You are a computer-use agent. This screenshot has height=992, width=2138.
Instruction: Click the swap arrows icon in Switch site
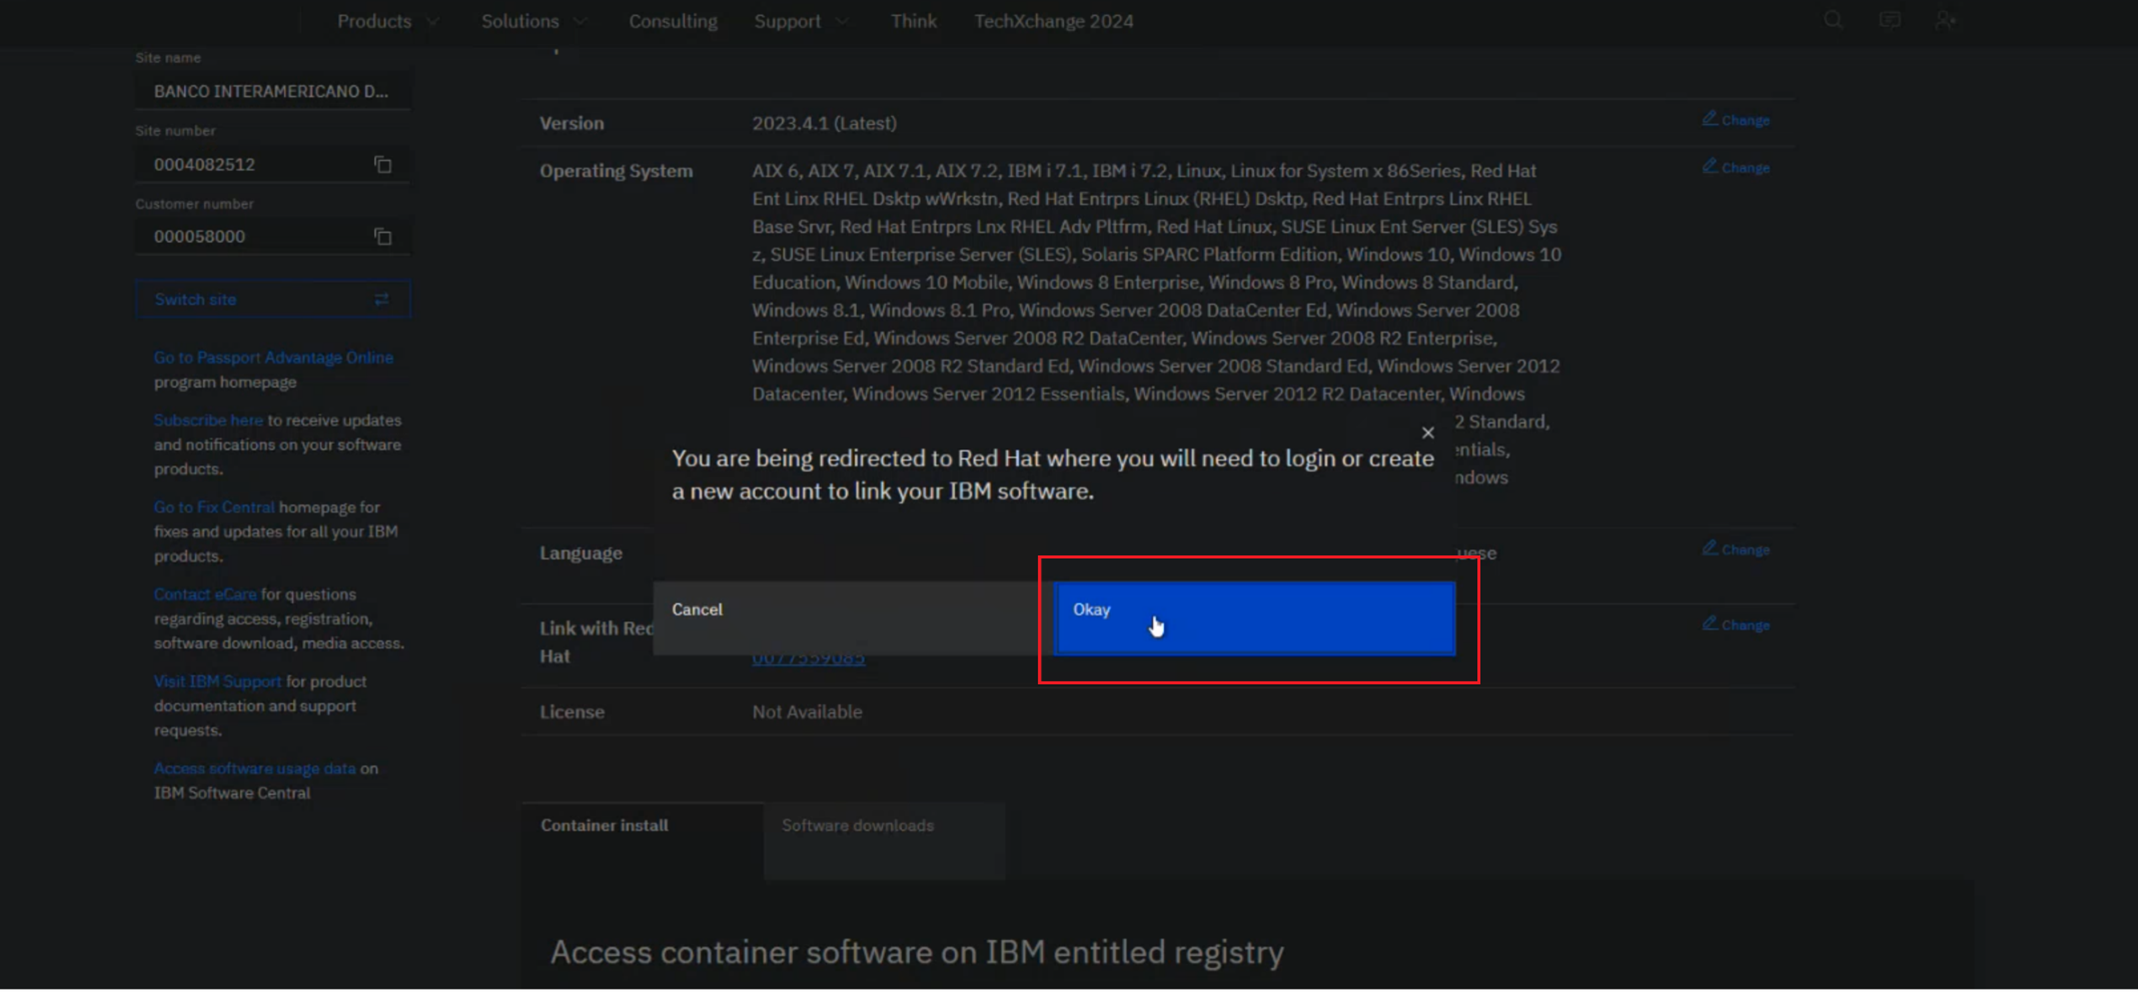point(382,300)
